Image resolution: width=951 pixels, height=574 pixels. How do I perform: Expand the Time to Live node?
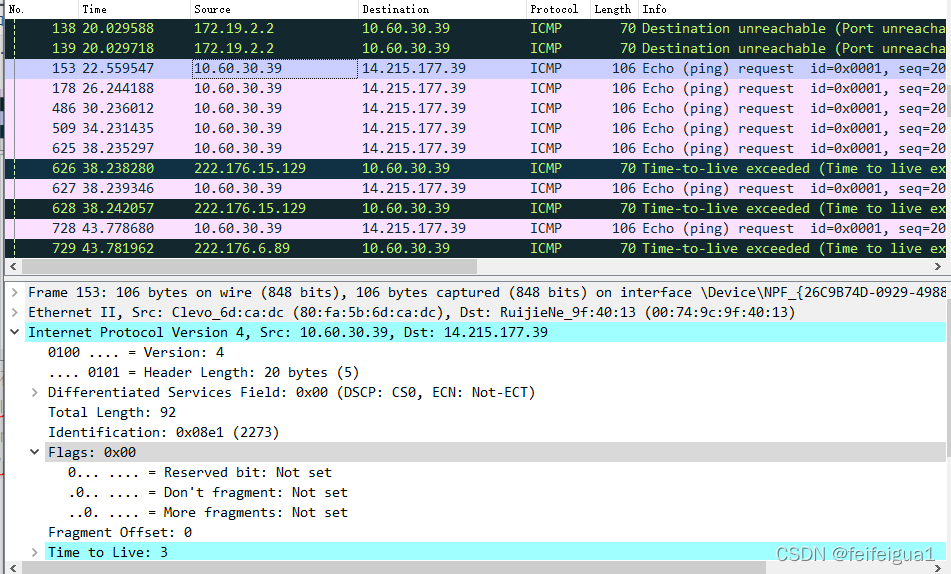tap(35, 553)
